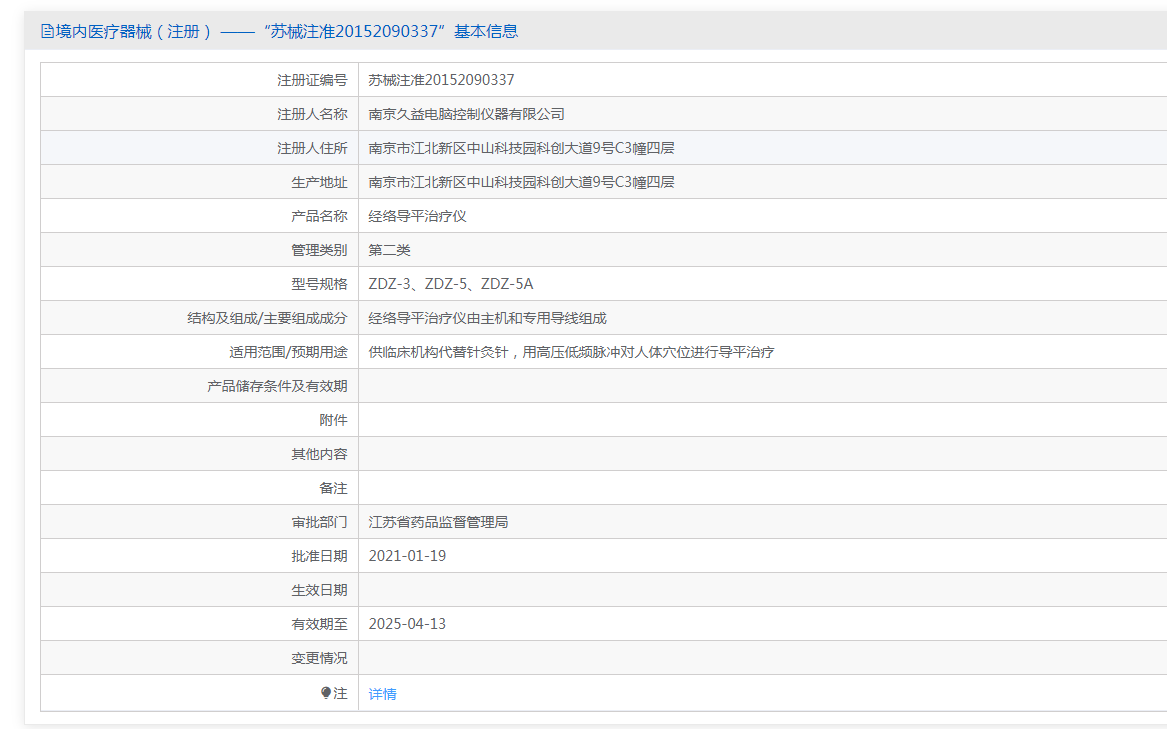Select the address value in 注册人住所 row

[x=521, y=148]
